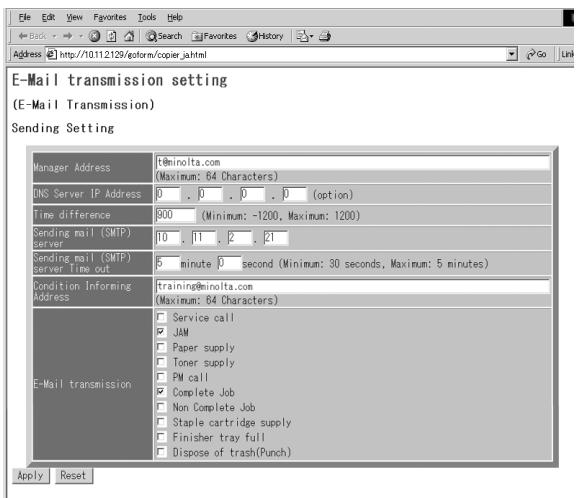
Task: Click the Apply button
Action: [31, 475]
